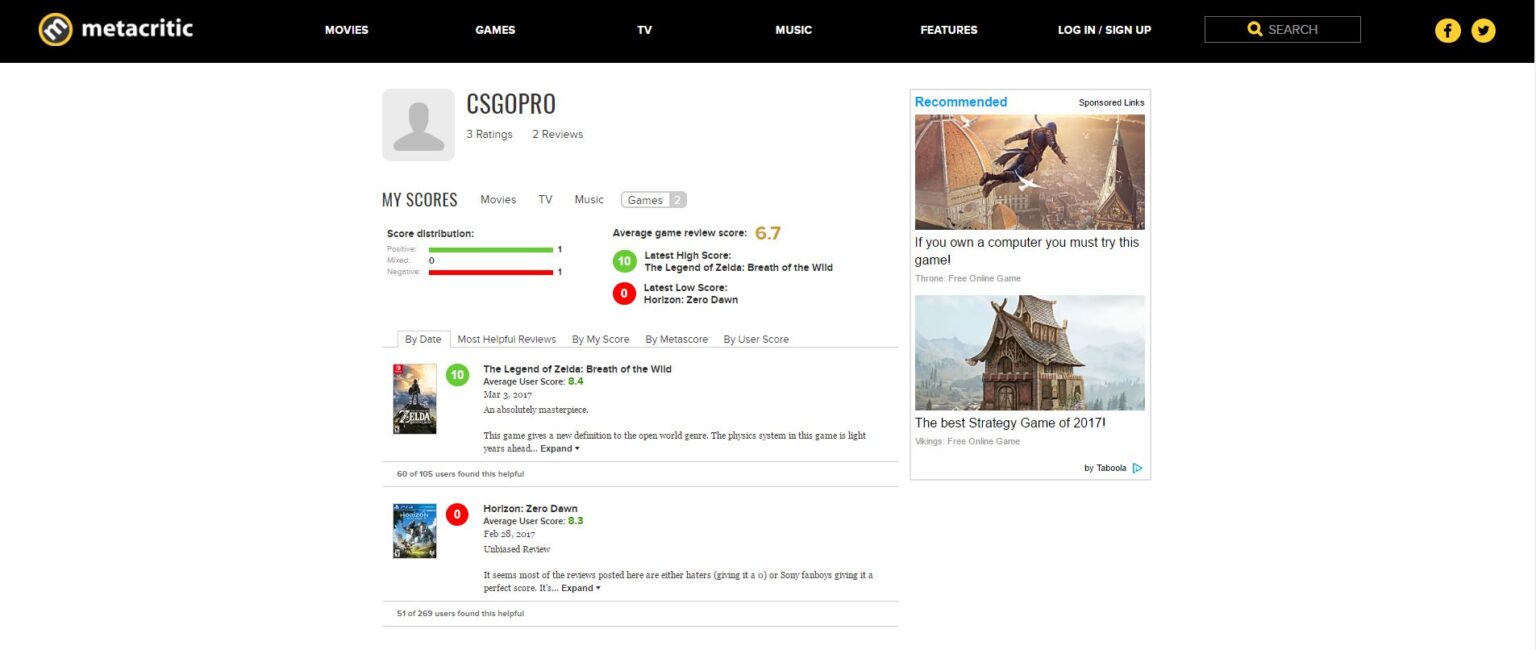This screenshot has width=1536, height=650.
Task: Open Zelda Breath of the Wild review title
Action: pos(577,369)
